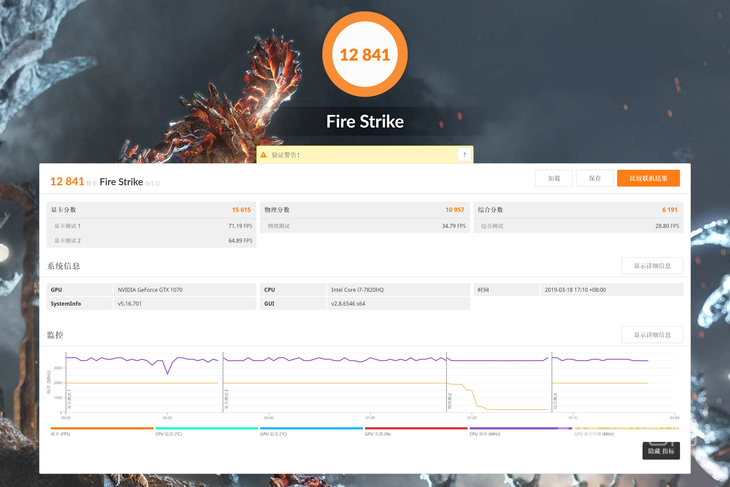Click the 2019-03-18 17:10 timestamp
The height and width of the screenshot is (487, 730).
tap(575, 290)
